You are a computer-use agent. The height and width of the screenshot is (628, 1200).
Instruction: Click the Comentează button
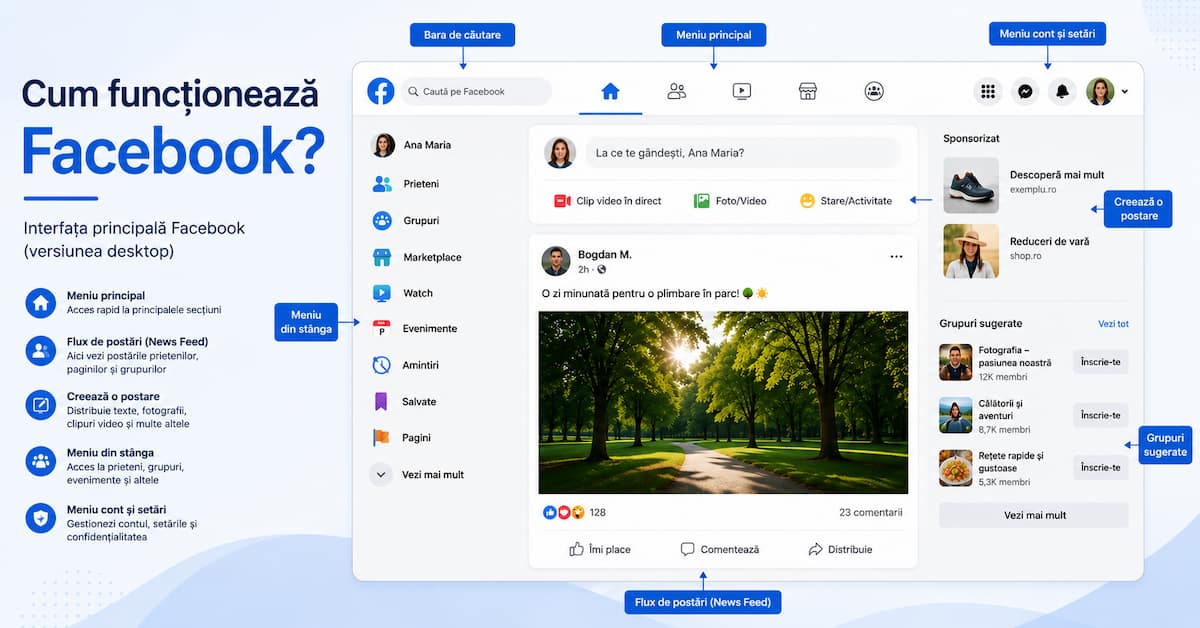(x=720, y=549)
